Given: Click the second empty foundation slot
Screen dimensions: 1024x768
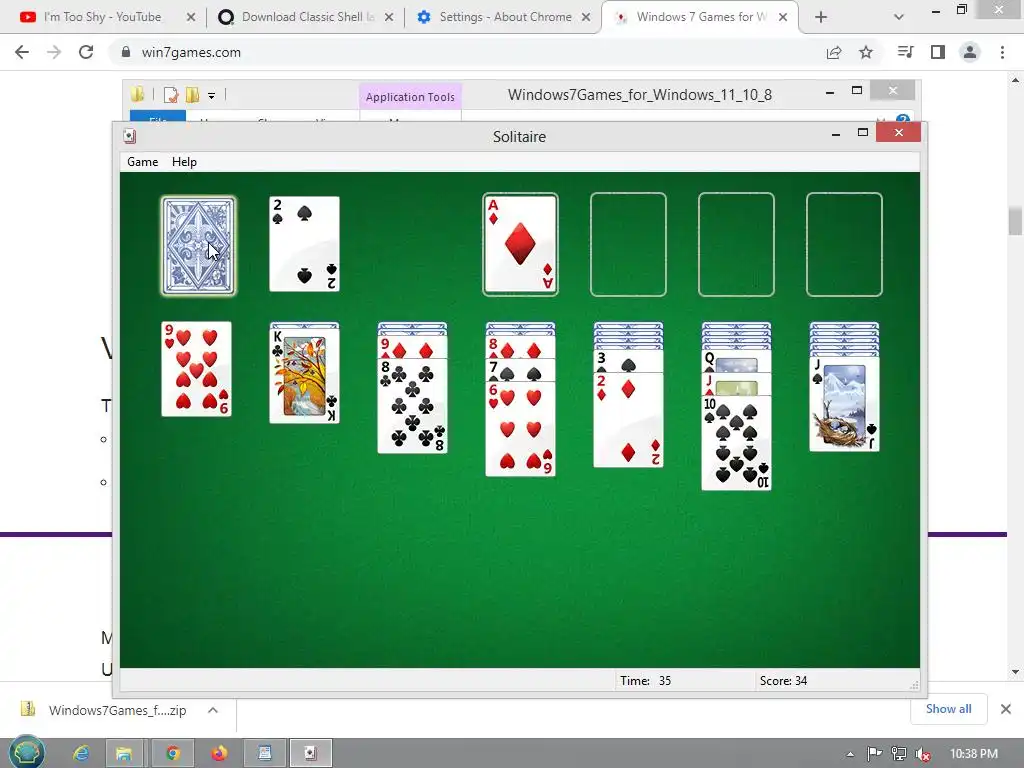Looking at the screenshot, I should [x=628, y=244].
